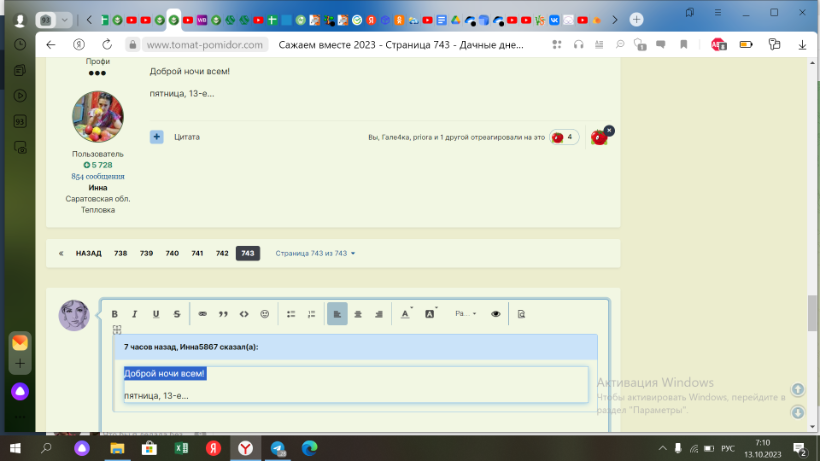820x461 pixels.
Task: Expand the 'Страница 743 из 743' page selector
Action: click(x=315, y=253)
